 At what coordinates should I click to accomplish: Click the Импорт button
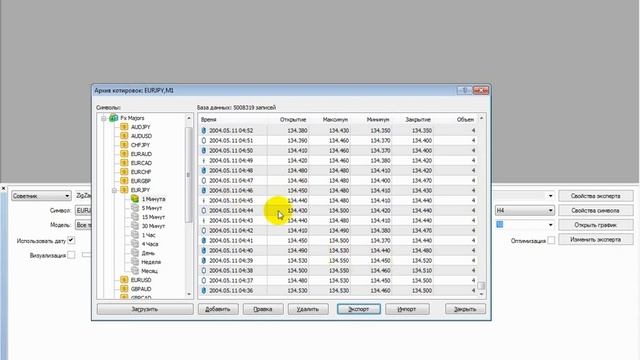point(407,309)
